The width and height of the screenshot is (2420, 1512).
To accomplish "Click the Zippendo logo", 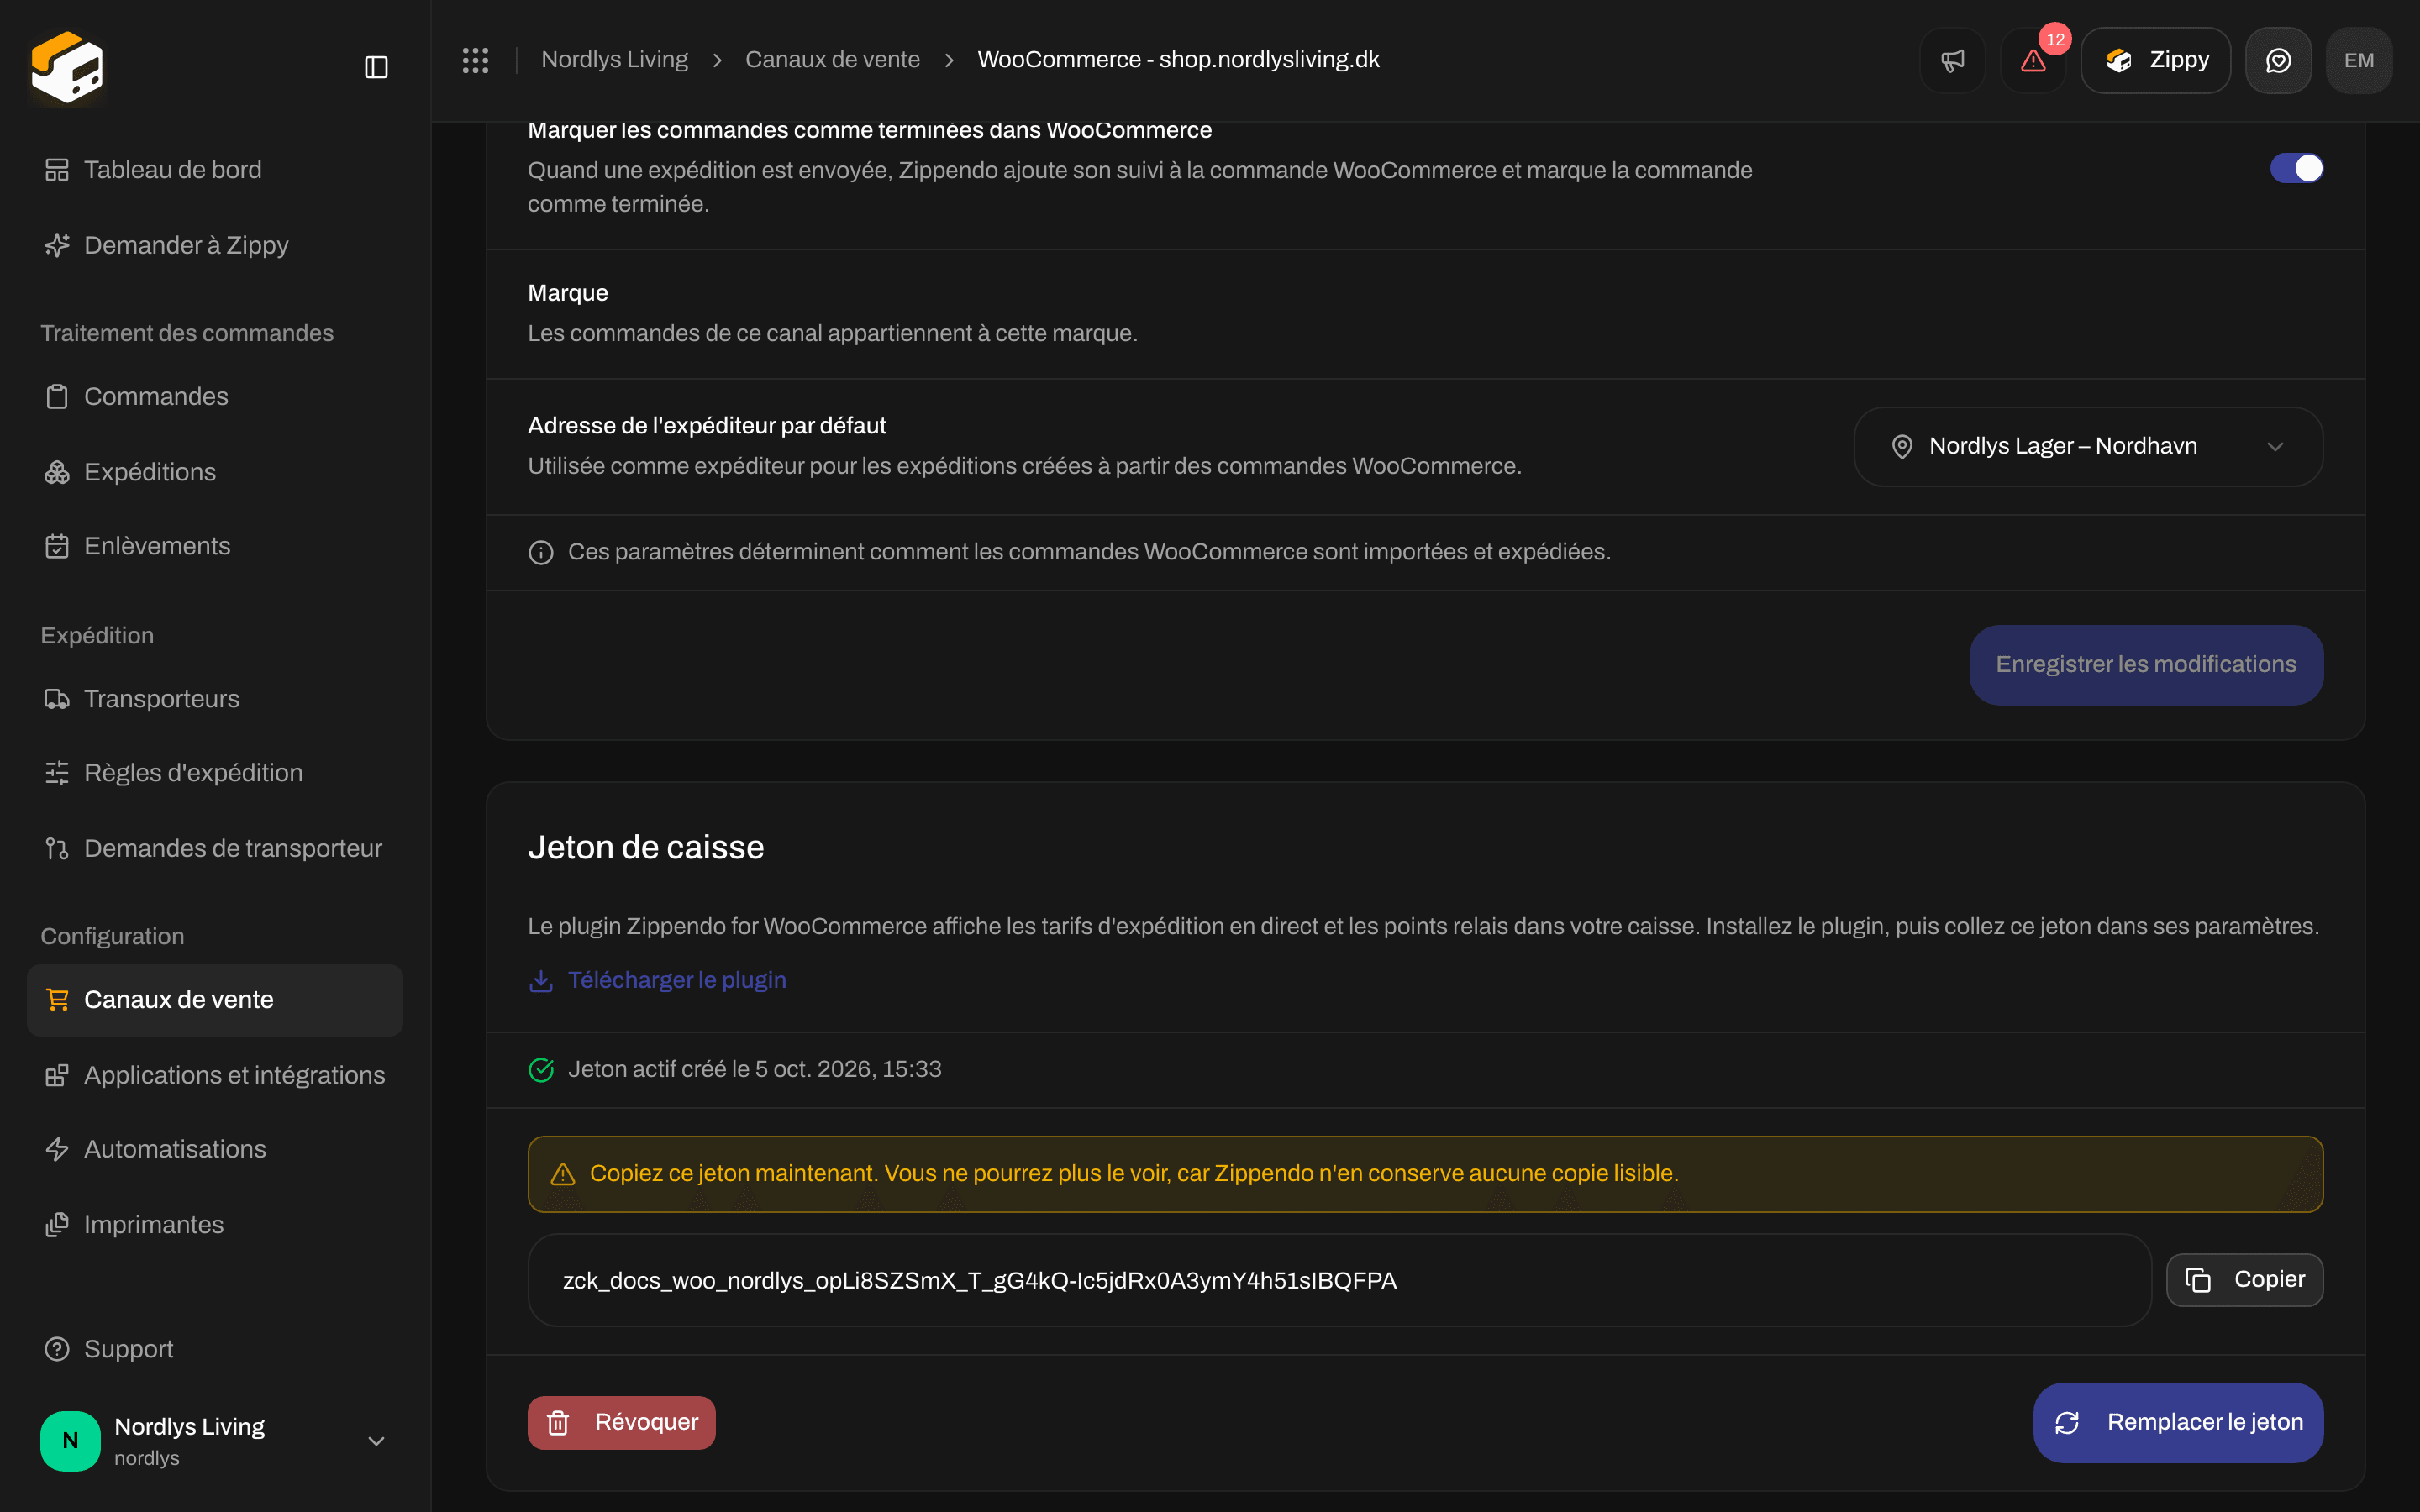I will (x=67, y=67).
